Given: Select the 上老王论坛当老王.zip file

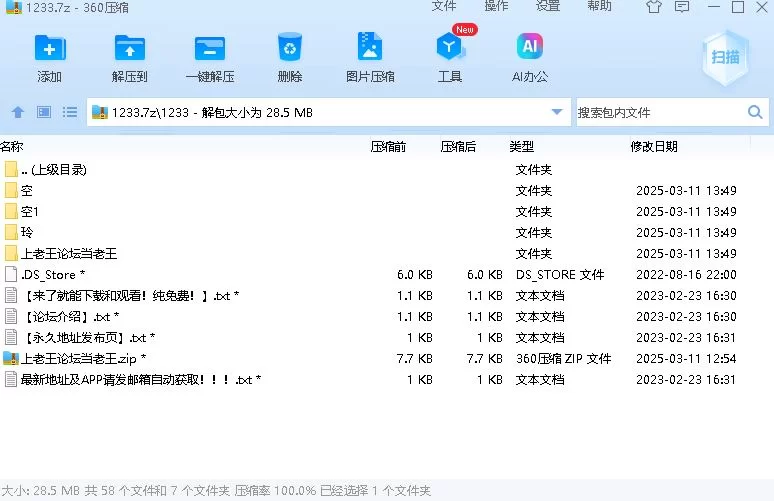Looking at the screenshot, I should 387,358.
